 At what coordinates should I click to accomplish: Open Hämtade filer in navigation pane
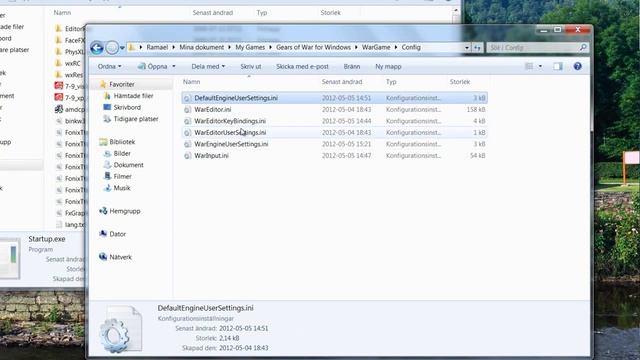(x=133, y=96)
